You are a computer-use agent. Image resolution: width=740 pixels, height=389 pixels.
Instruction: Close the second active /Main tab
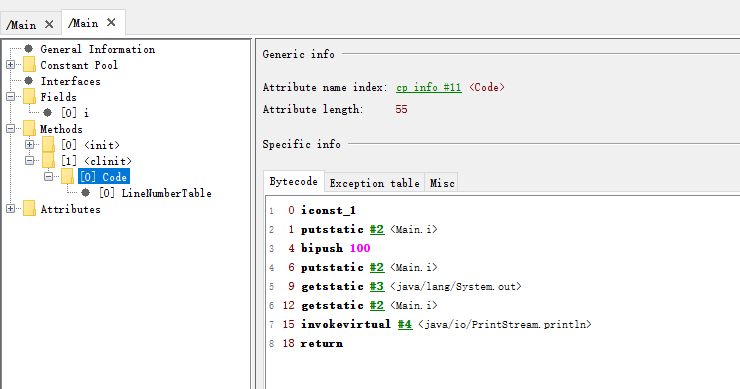[111, 23]
